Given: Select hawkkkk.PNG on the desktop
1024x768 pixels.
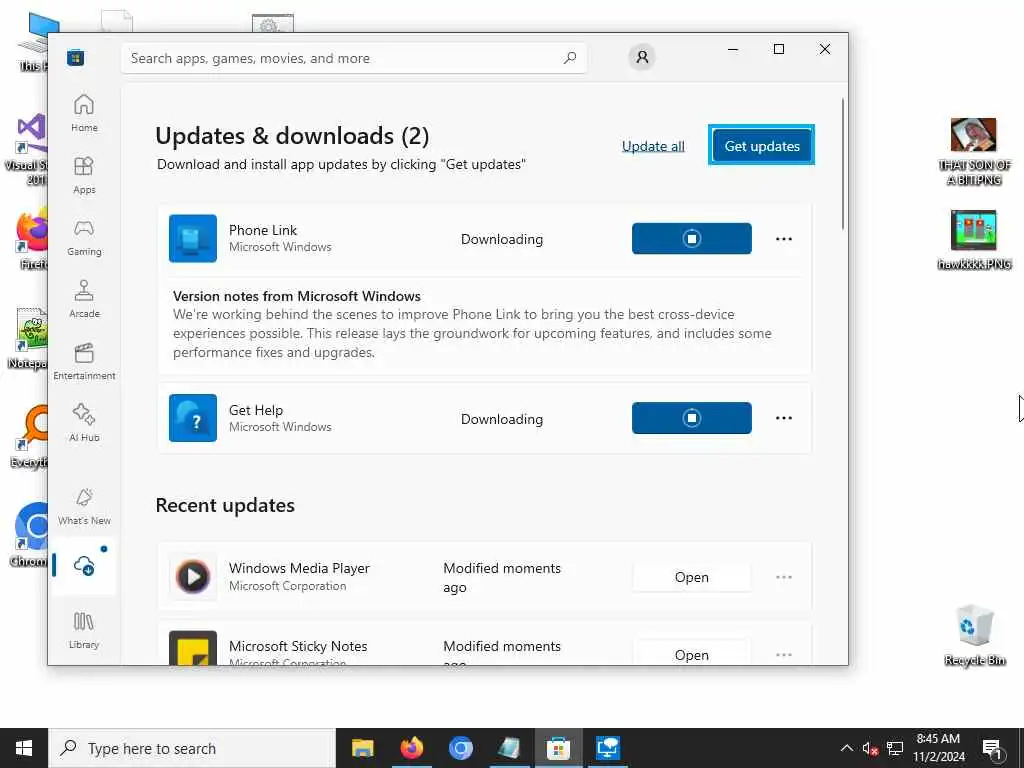Looking at the screenshot, I should 974,240.
